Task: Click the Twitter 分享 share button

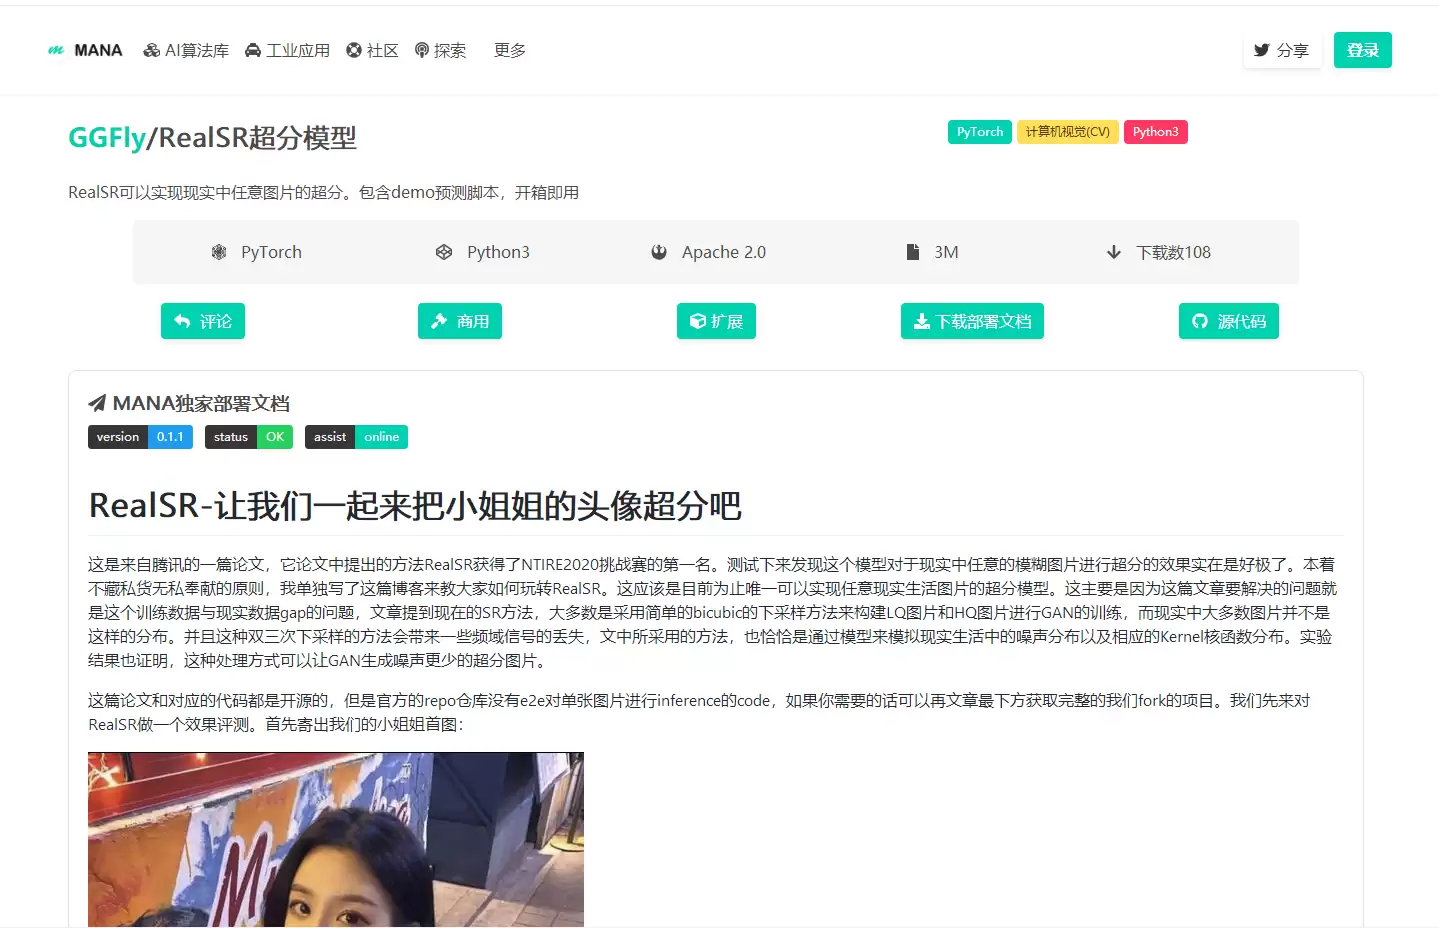Action: click(1281, 50)
